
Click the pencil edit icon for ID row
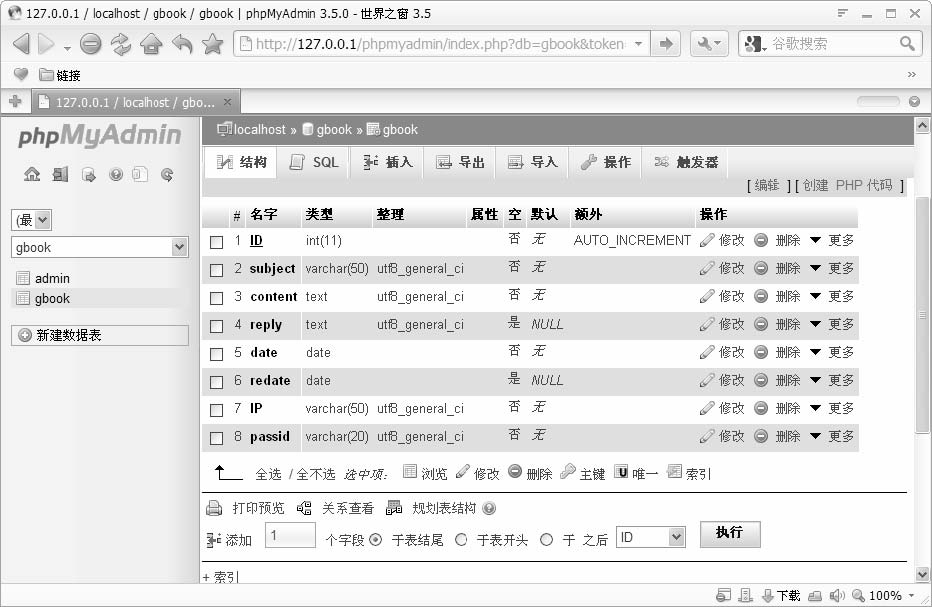[707, 240]
